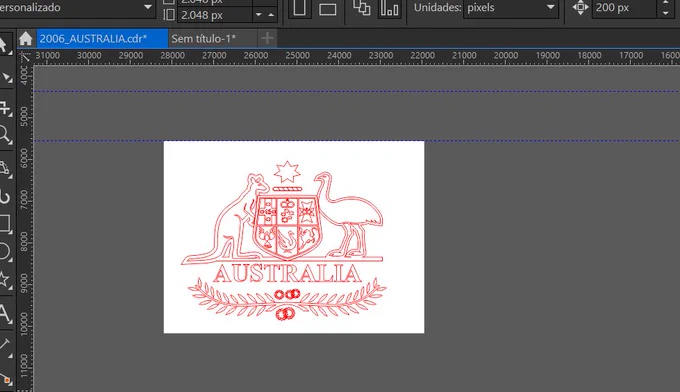Select the upper dashed guideline
Screen dimensions: 680x392
356,91
